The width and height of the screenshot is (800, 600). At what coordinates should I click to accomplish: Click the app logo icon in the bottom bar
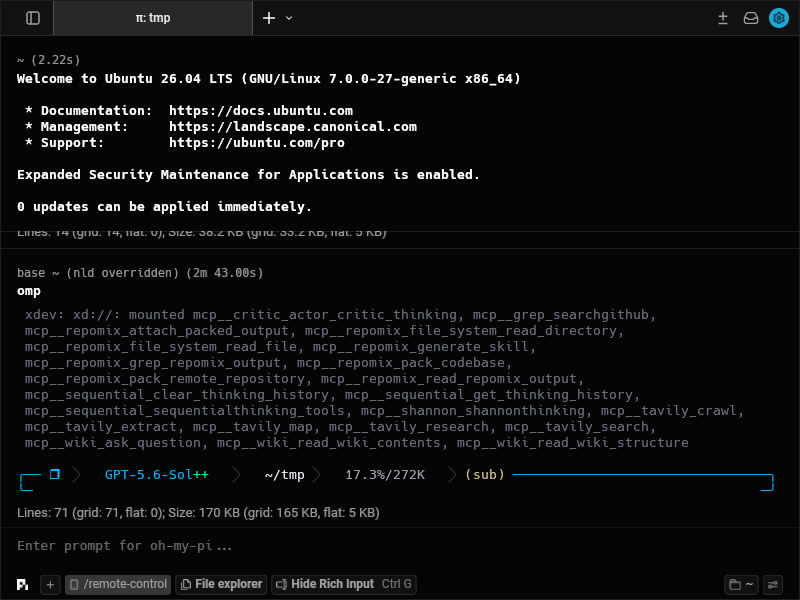pyautogui.click(x=22, y=584)
